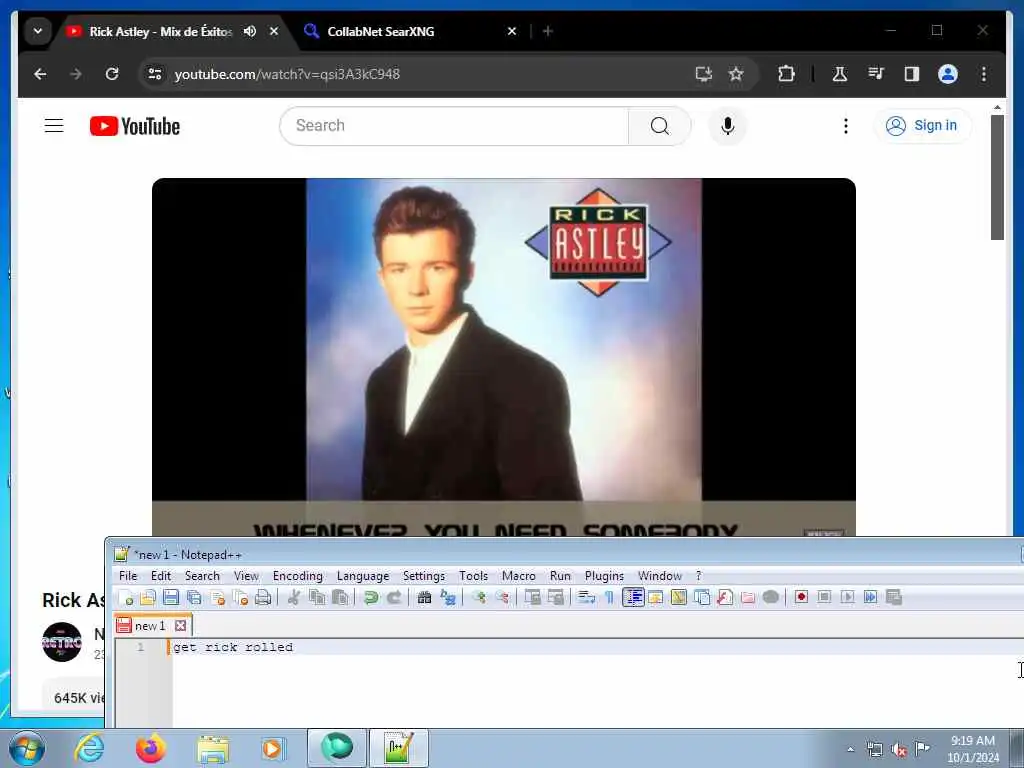Click the Save All icon in Notepad++
This screenshot has width=1024, height=768.
pos(194,597)
